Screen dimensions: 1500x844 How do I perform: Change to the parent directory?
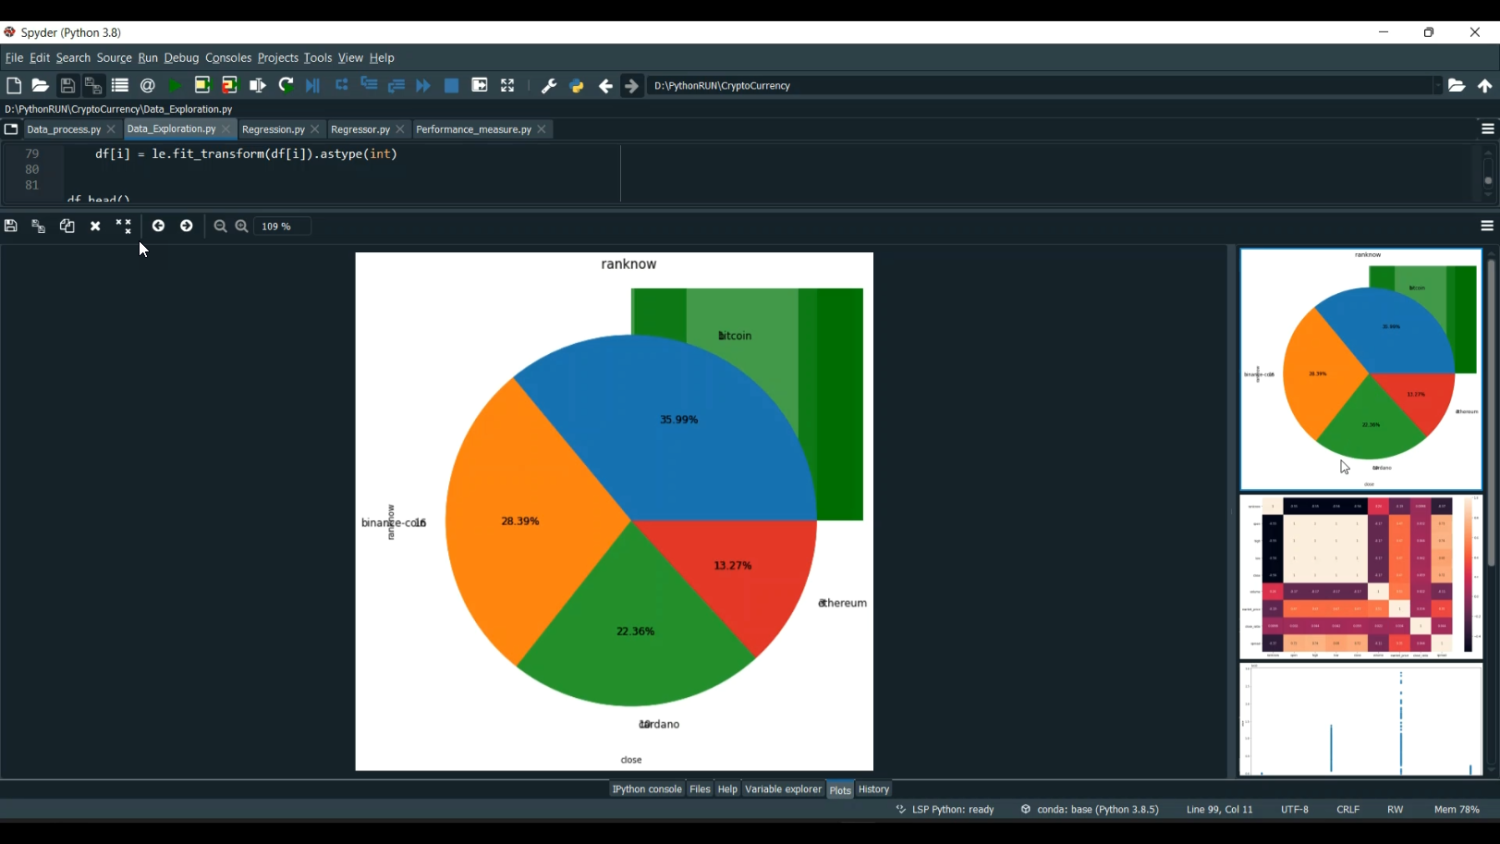[1485, 86]
